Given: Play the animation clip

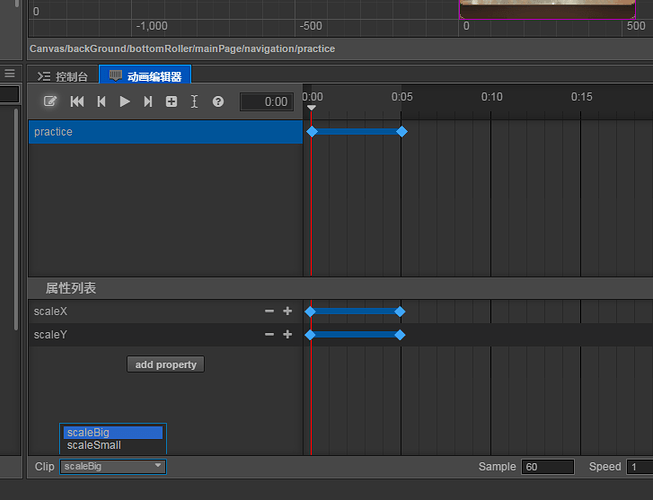Looking at the screenshot, I should (125, 102).
